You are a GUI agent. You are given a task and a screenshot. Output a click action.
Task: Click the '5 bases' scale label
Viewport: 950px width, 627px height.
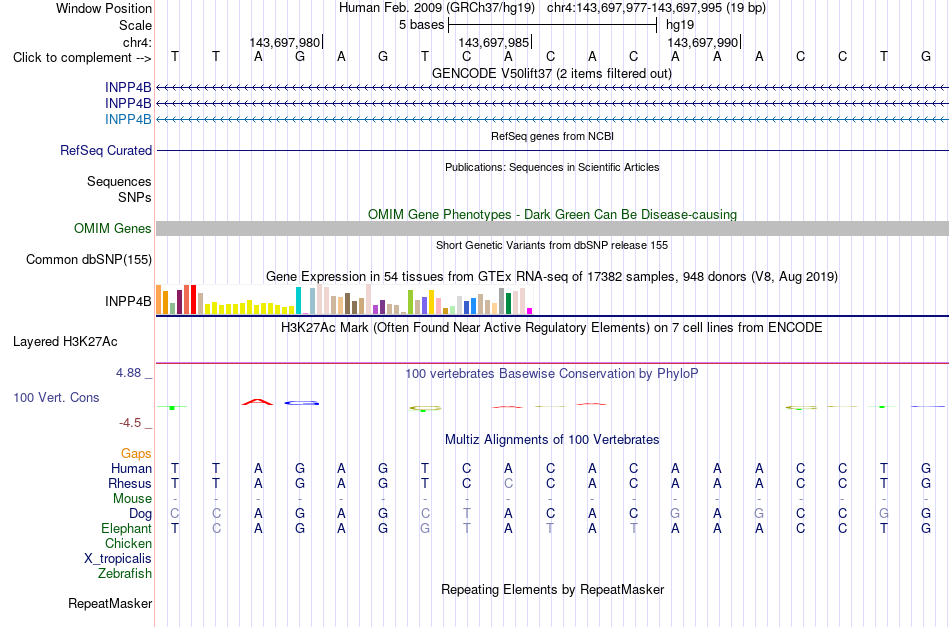(421, 25)
